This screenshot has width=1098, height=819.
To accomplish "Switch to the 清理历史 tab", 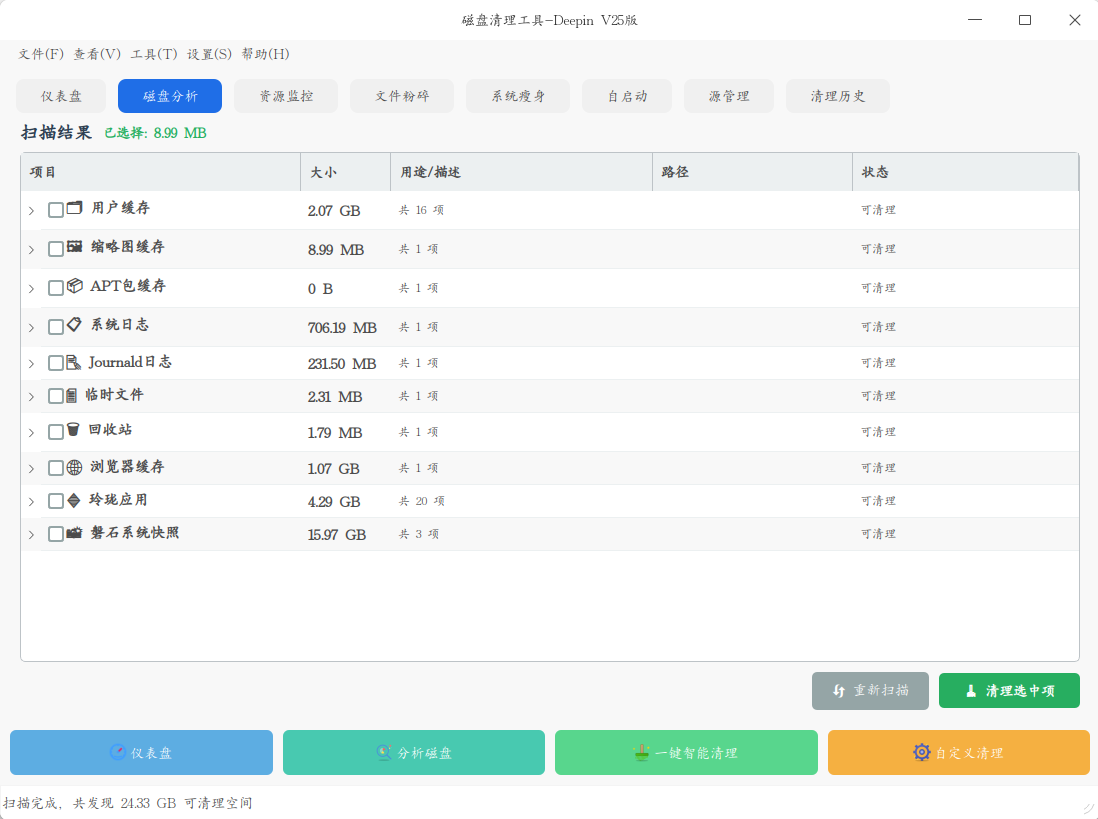I will (838, 96).
